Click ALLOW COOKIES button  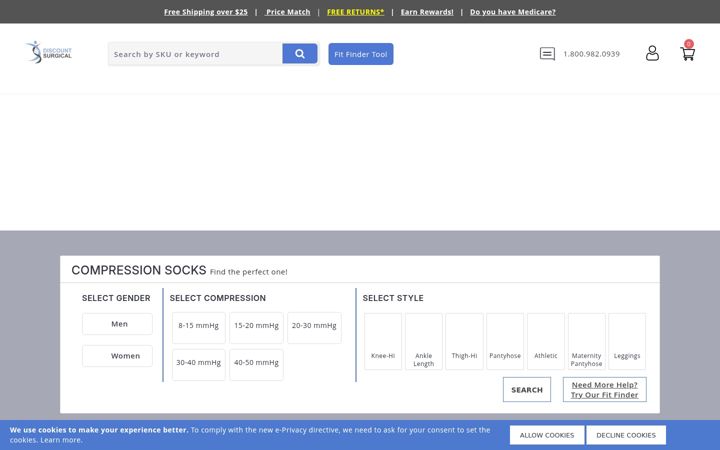pyautogui.click(x=547, y=435)
